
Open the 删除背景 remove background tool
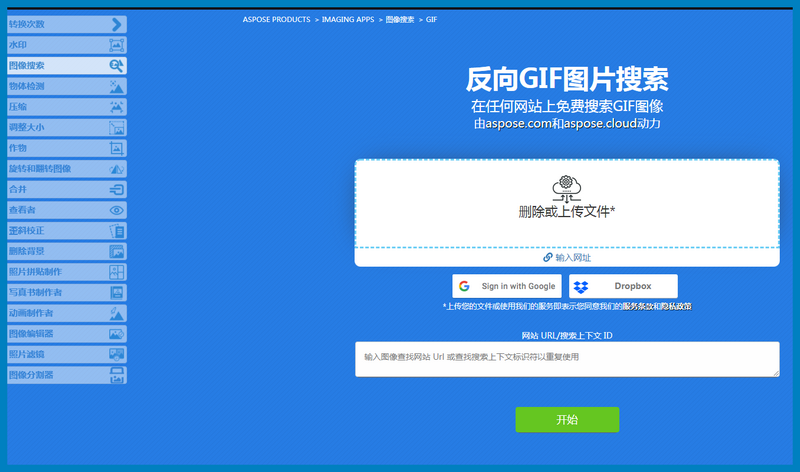pyautogui.click(x=67, y=251)
